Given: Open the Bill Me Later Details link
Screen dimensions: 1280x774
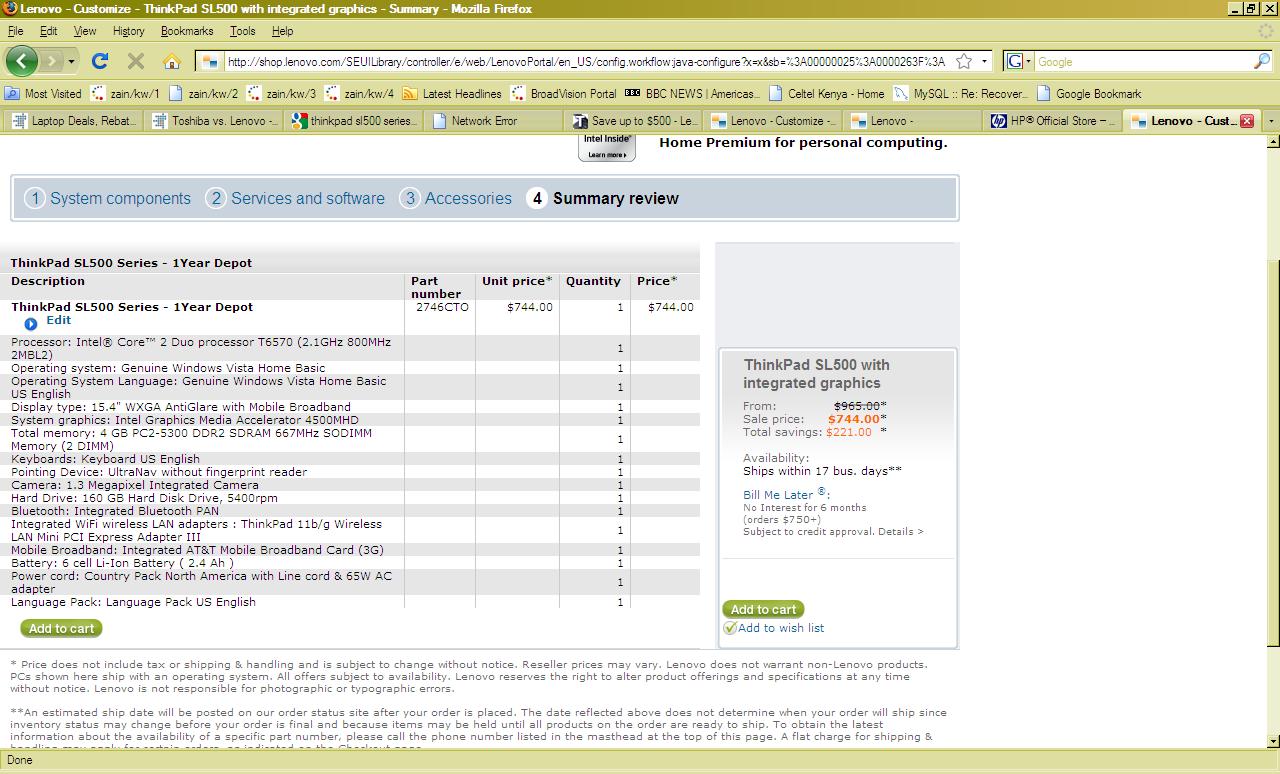Looking at the screenshot, I should tap(900, 531).
